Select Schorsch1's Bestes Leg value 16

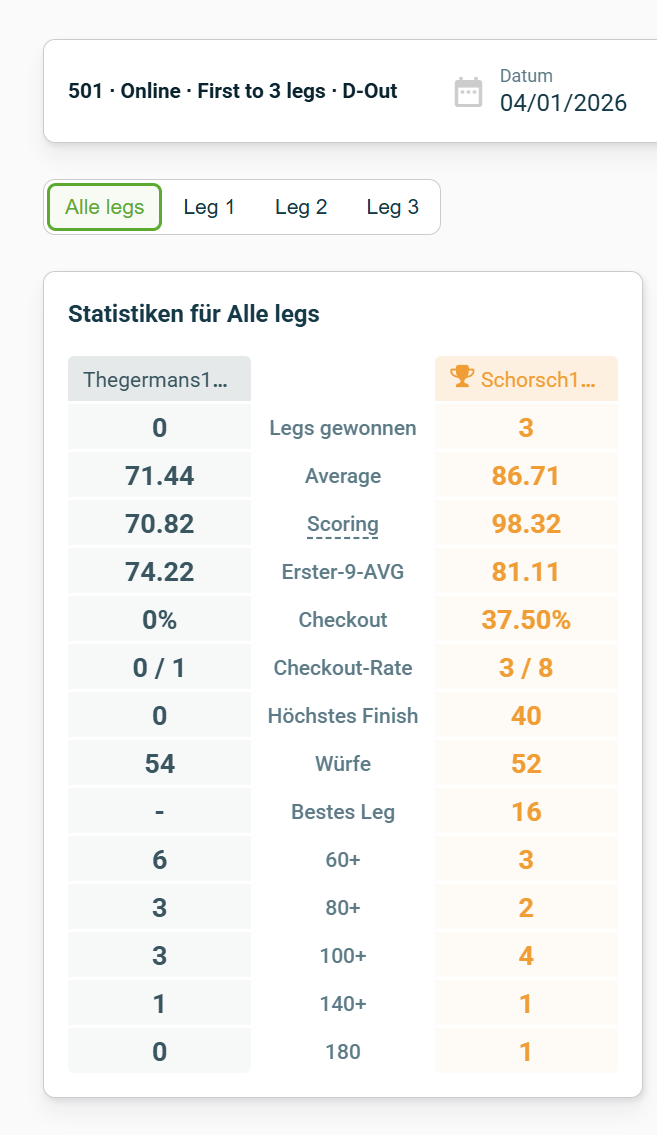527,811
